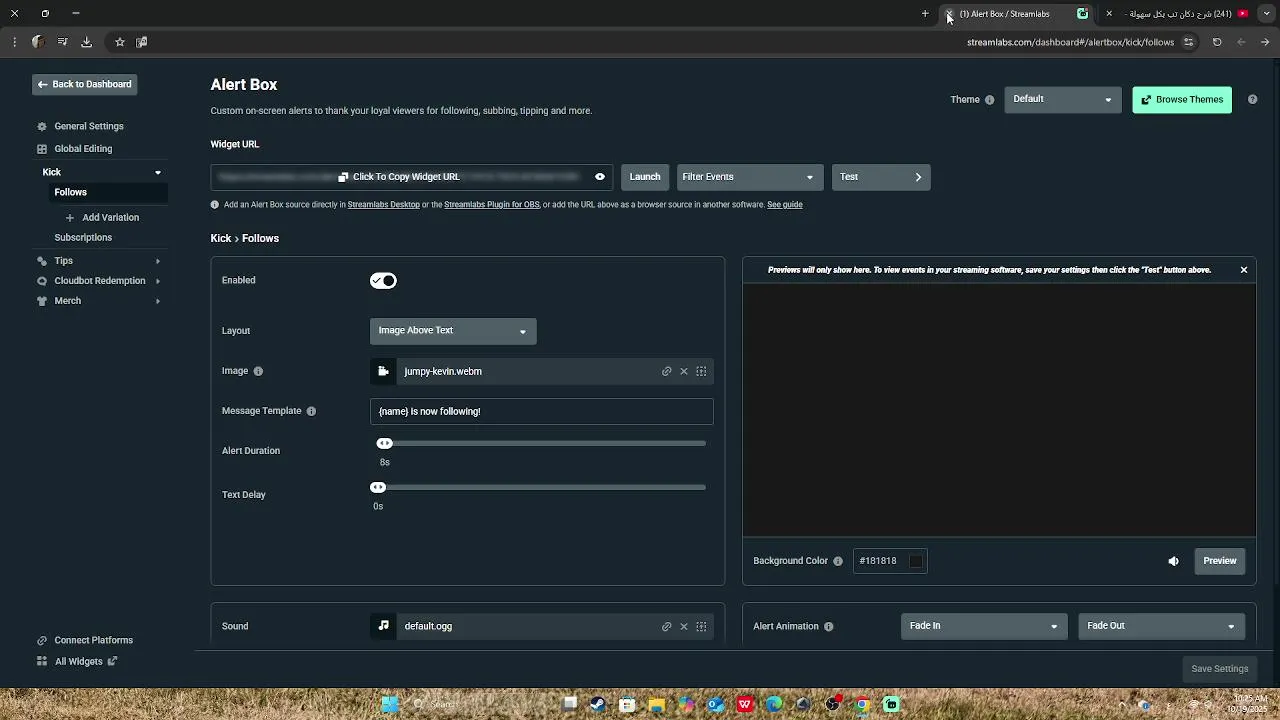This screenshot has height=720, width=1280.
Task: Click Add Variation
Action: pyautogui.click(x=102, y=217)
